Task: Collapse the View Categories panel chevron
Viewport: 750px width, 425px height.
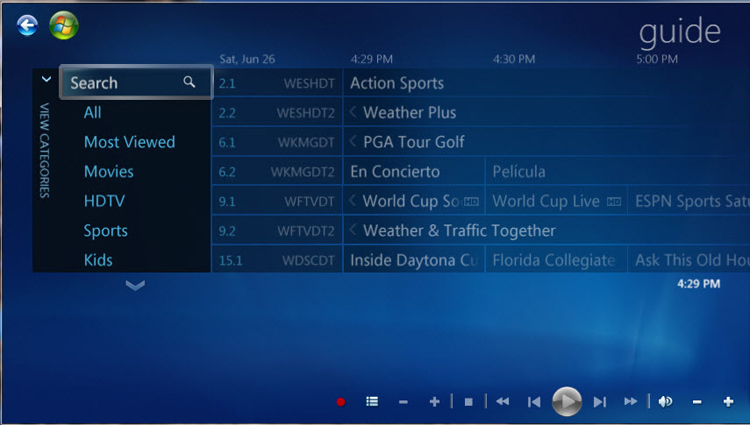Action: [x=46, y=78]
